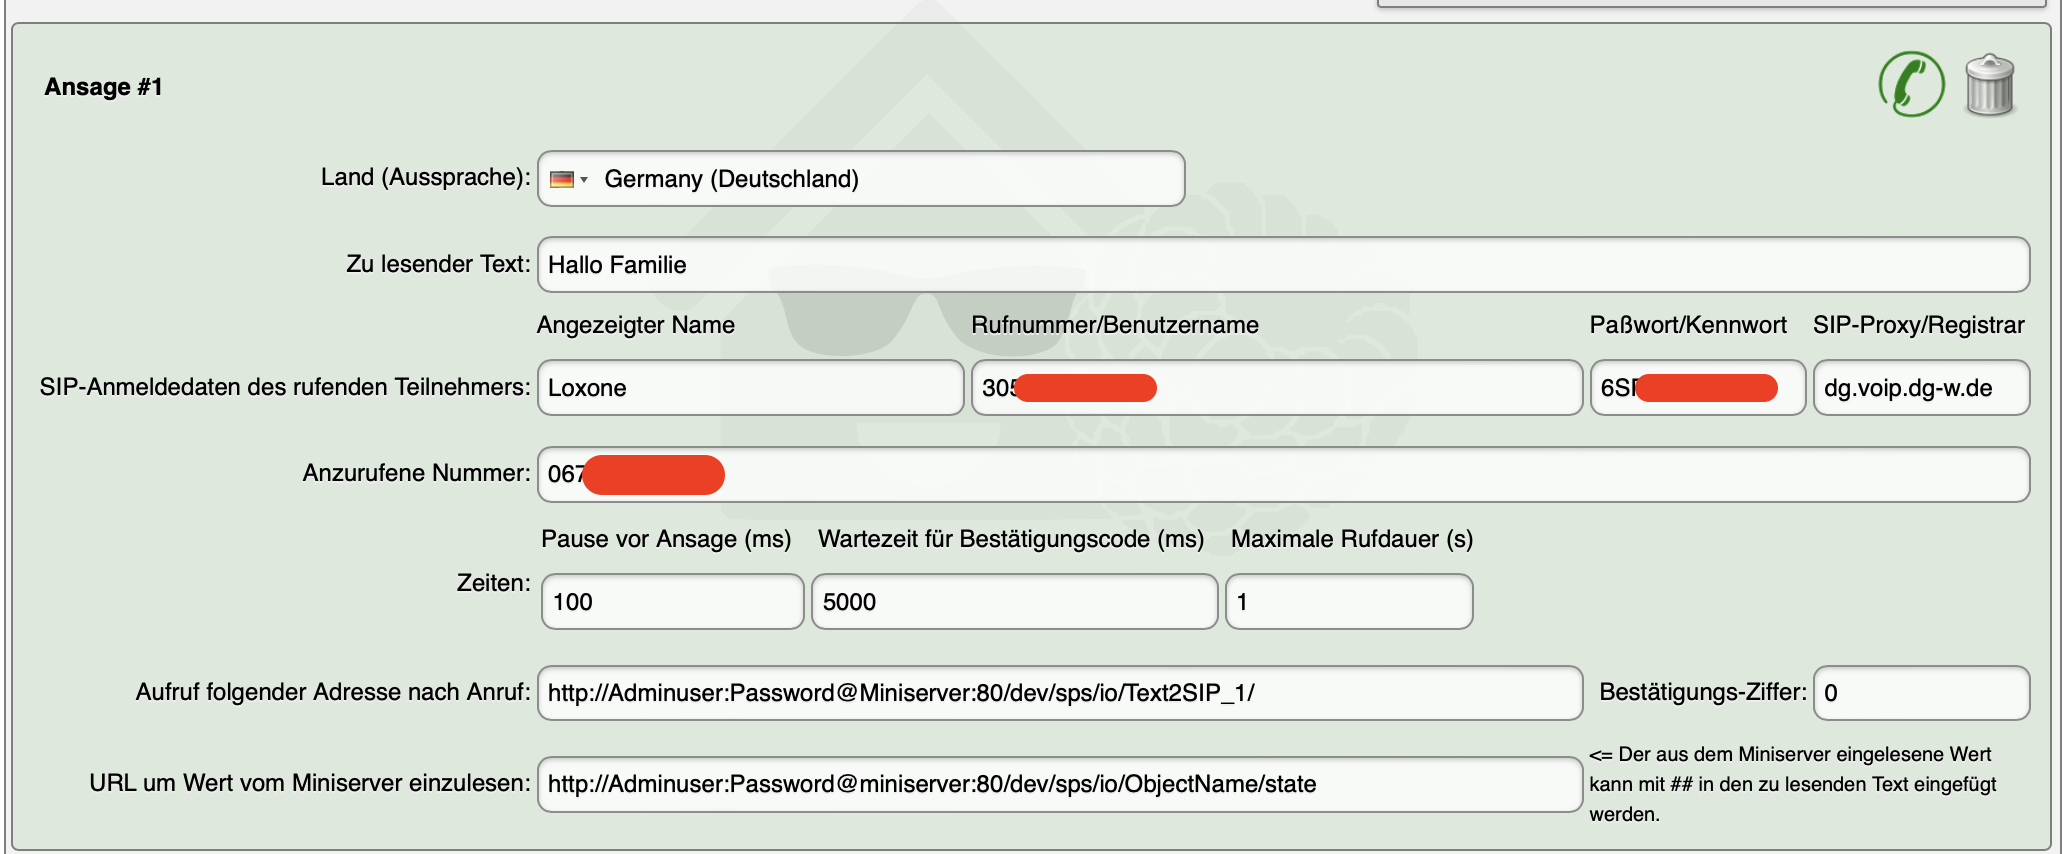
Task: Click the Miniserver value URL field
Action: [x=1060, y=784]
